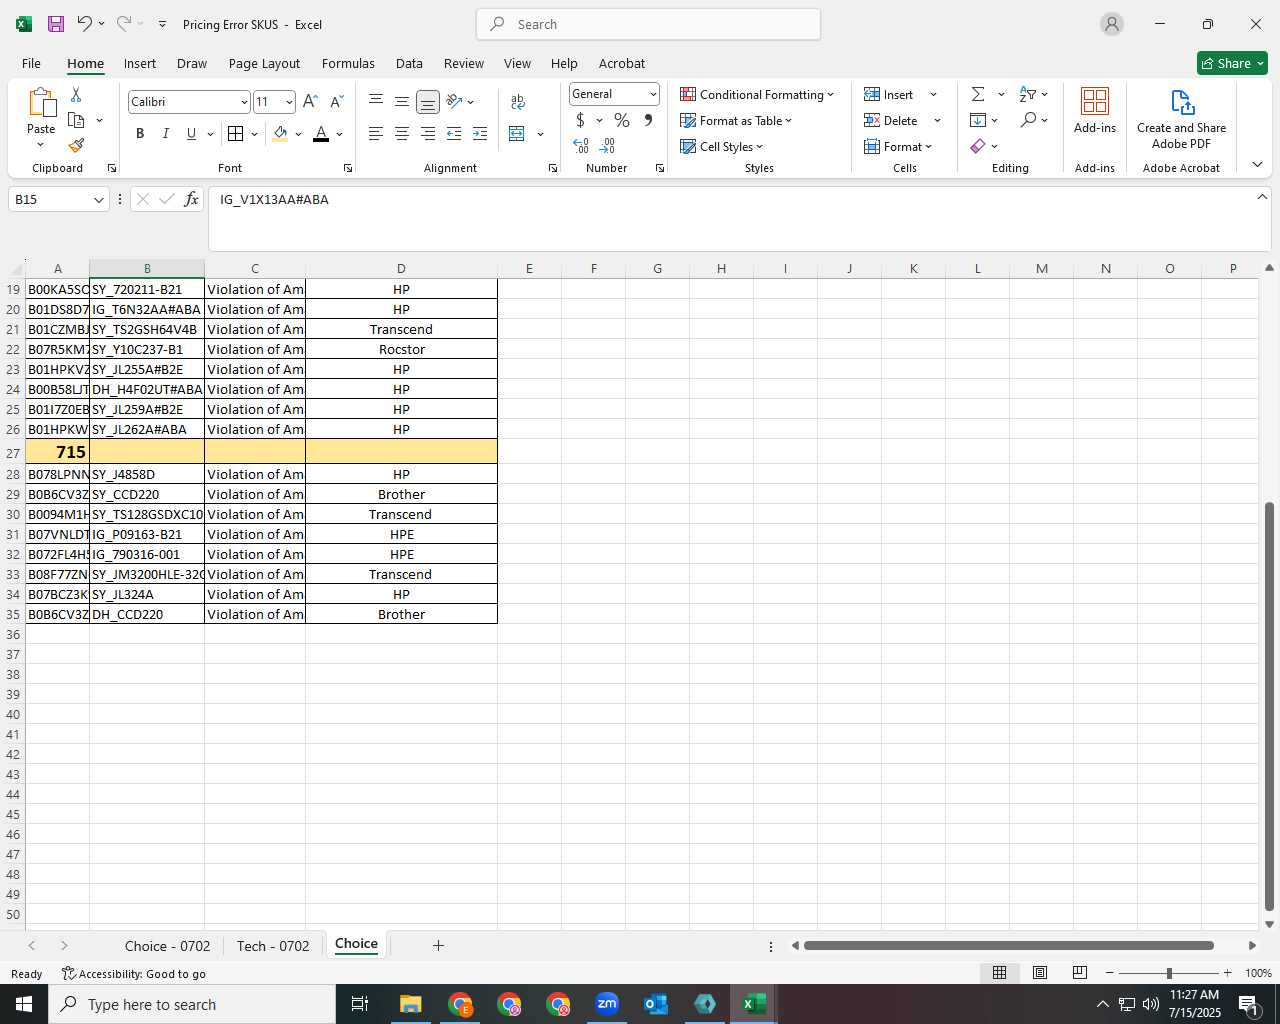Screen dimensions: 1280x1024
Task: Click the Search box in title bar
Action: coord(648,24)
